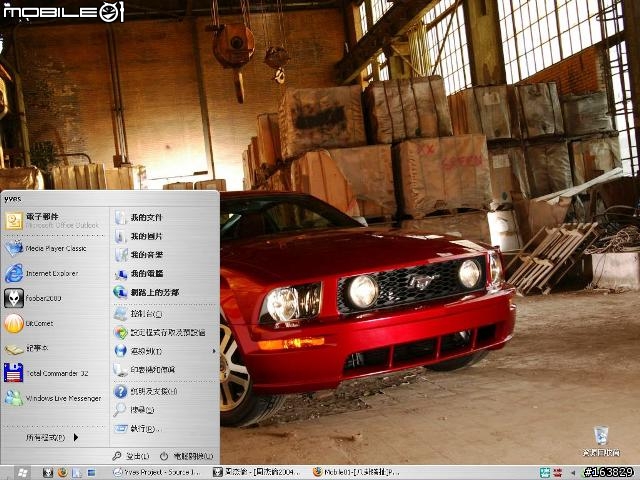This screenshot has height=480, width=640.
Task: Start BitComet from the Start menu
Action: pos(55,323)
